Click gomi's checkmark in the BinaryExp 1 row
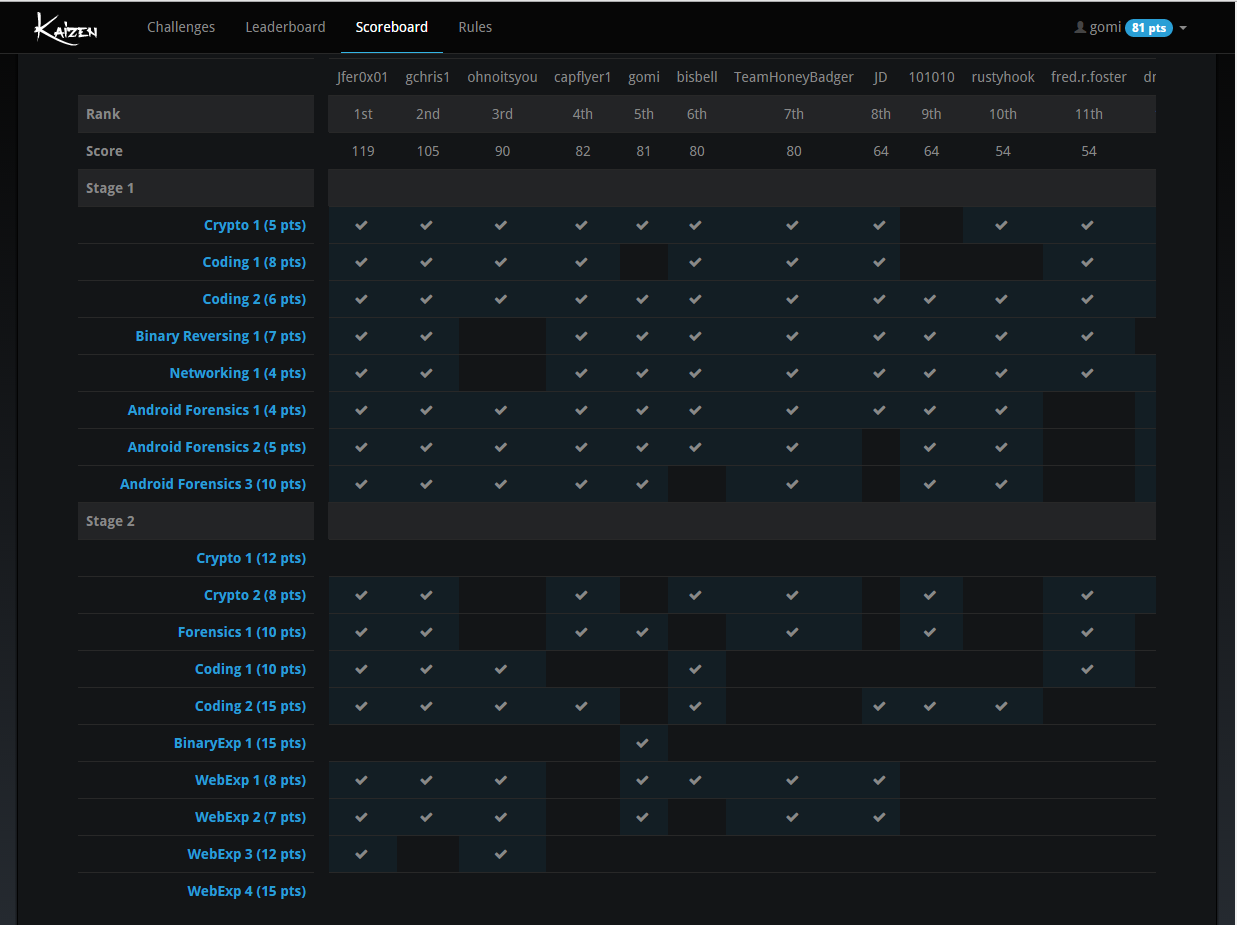 [x=643, y=743]
